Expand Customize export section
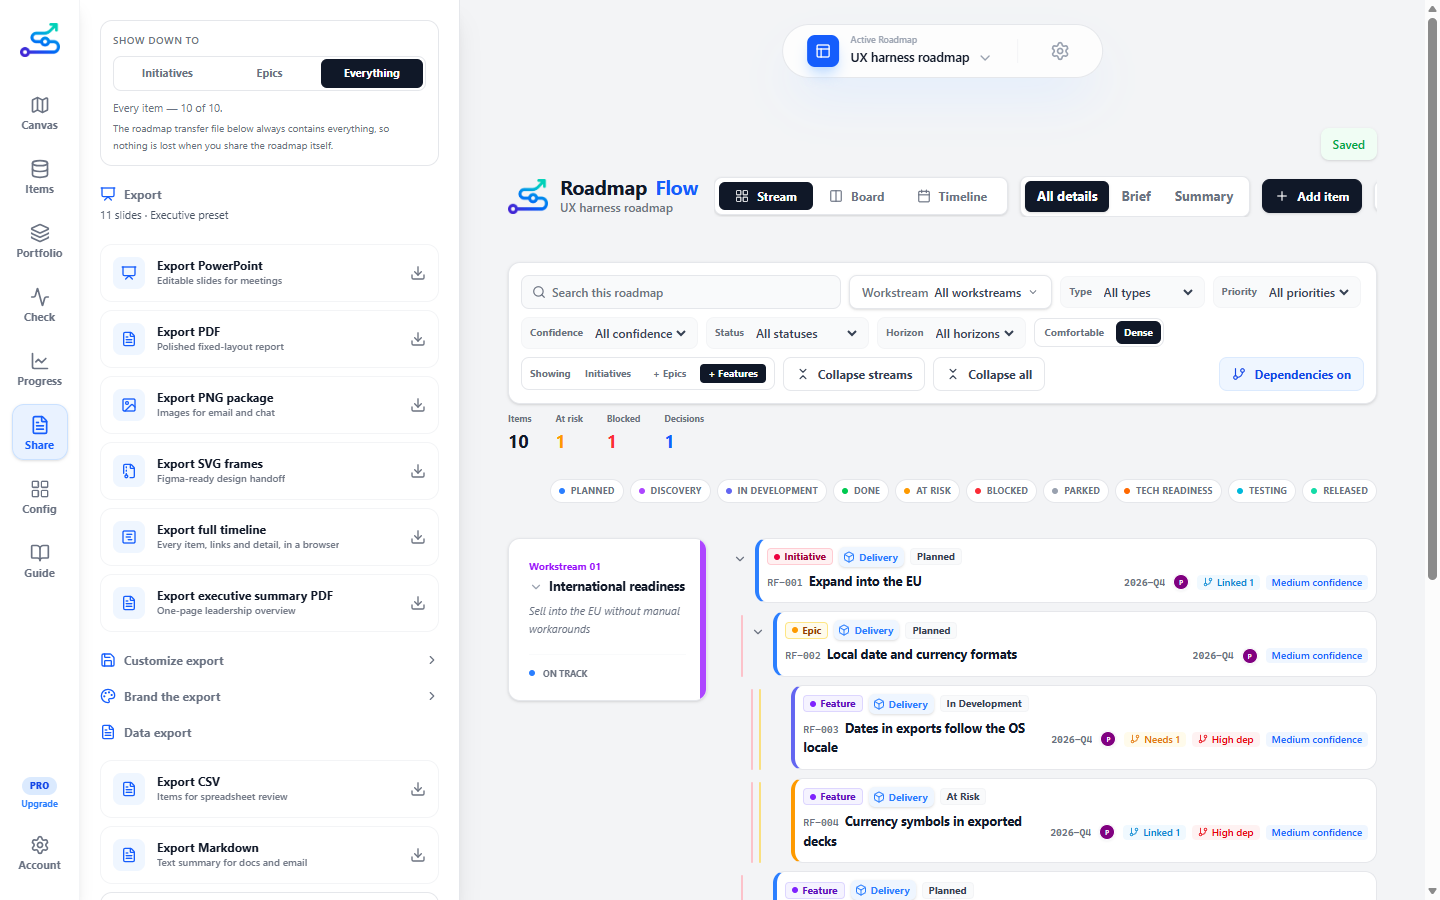1440x900 pixels. pyautogui.click(x=269, y=660)
